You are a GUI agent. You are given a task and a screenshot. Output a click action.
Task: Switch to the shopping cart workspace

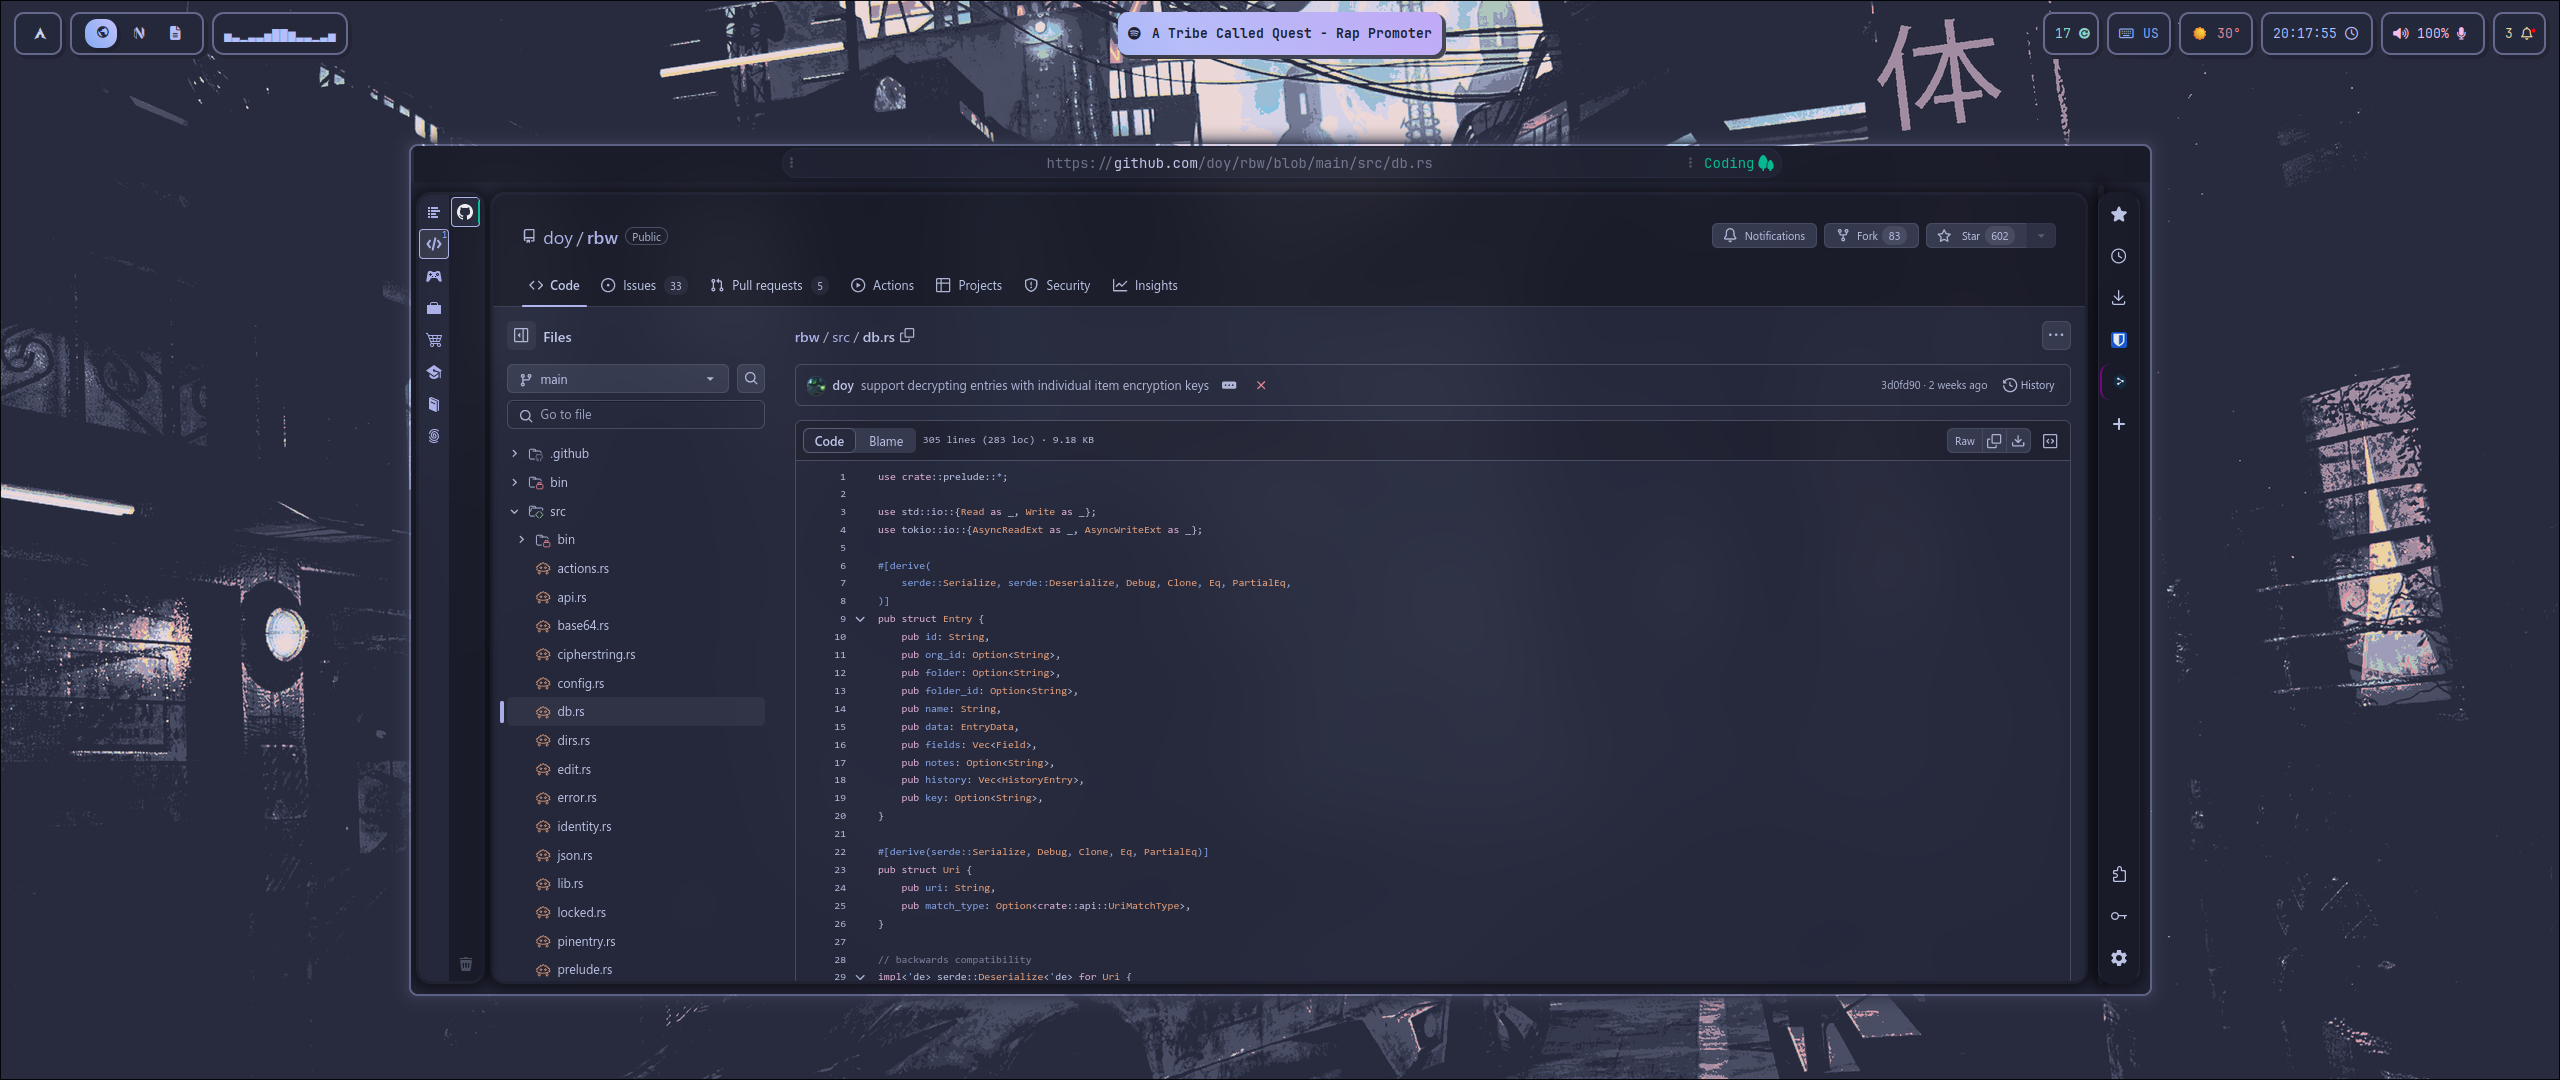pos(434,340)
